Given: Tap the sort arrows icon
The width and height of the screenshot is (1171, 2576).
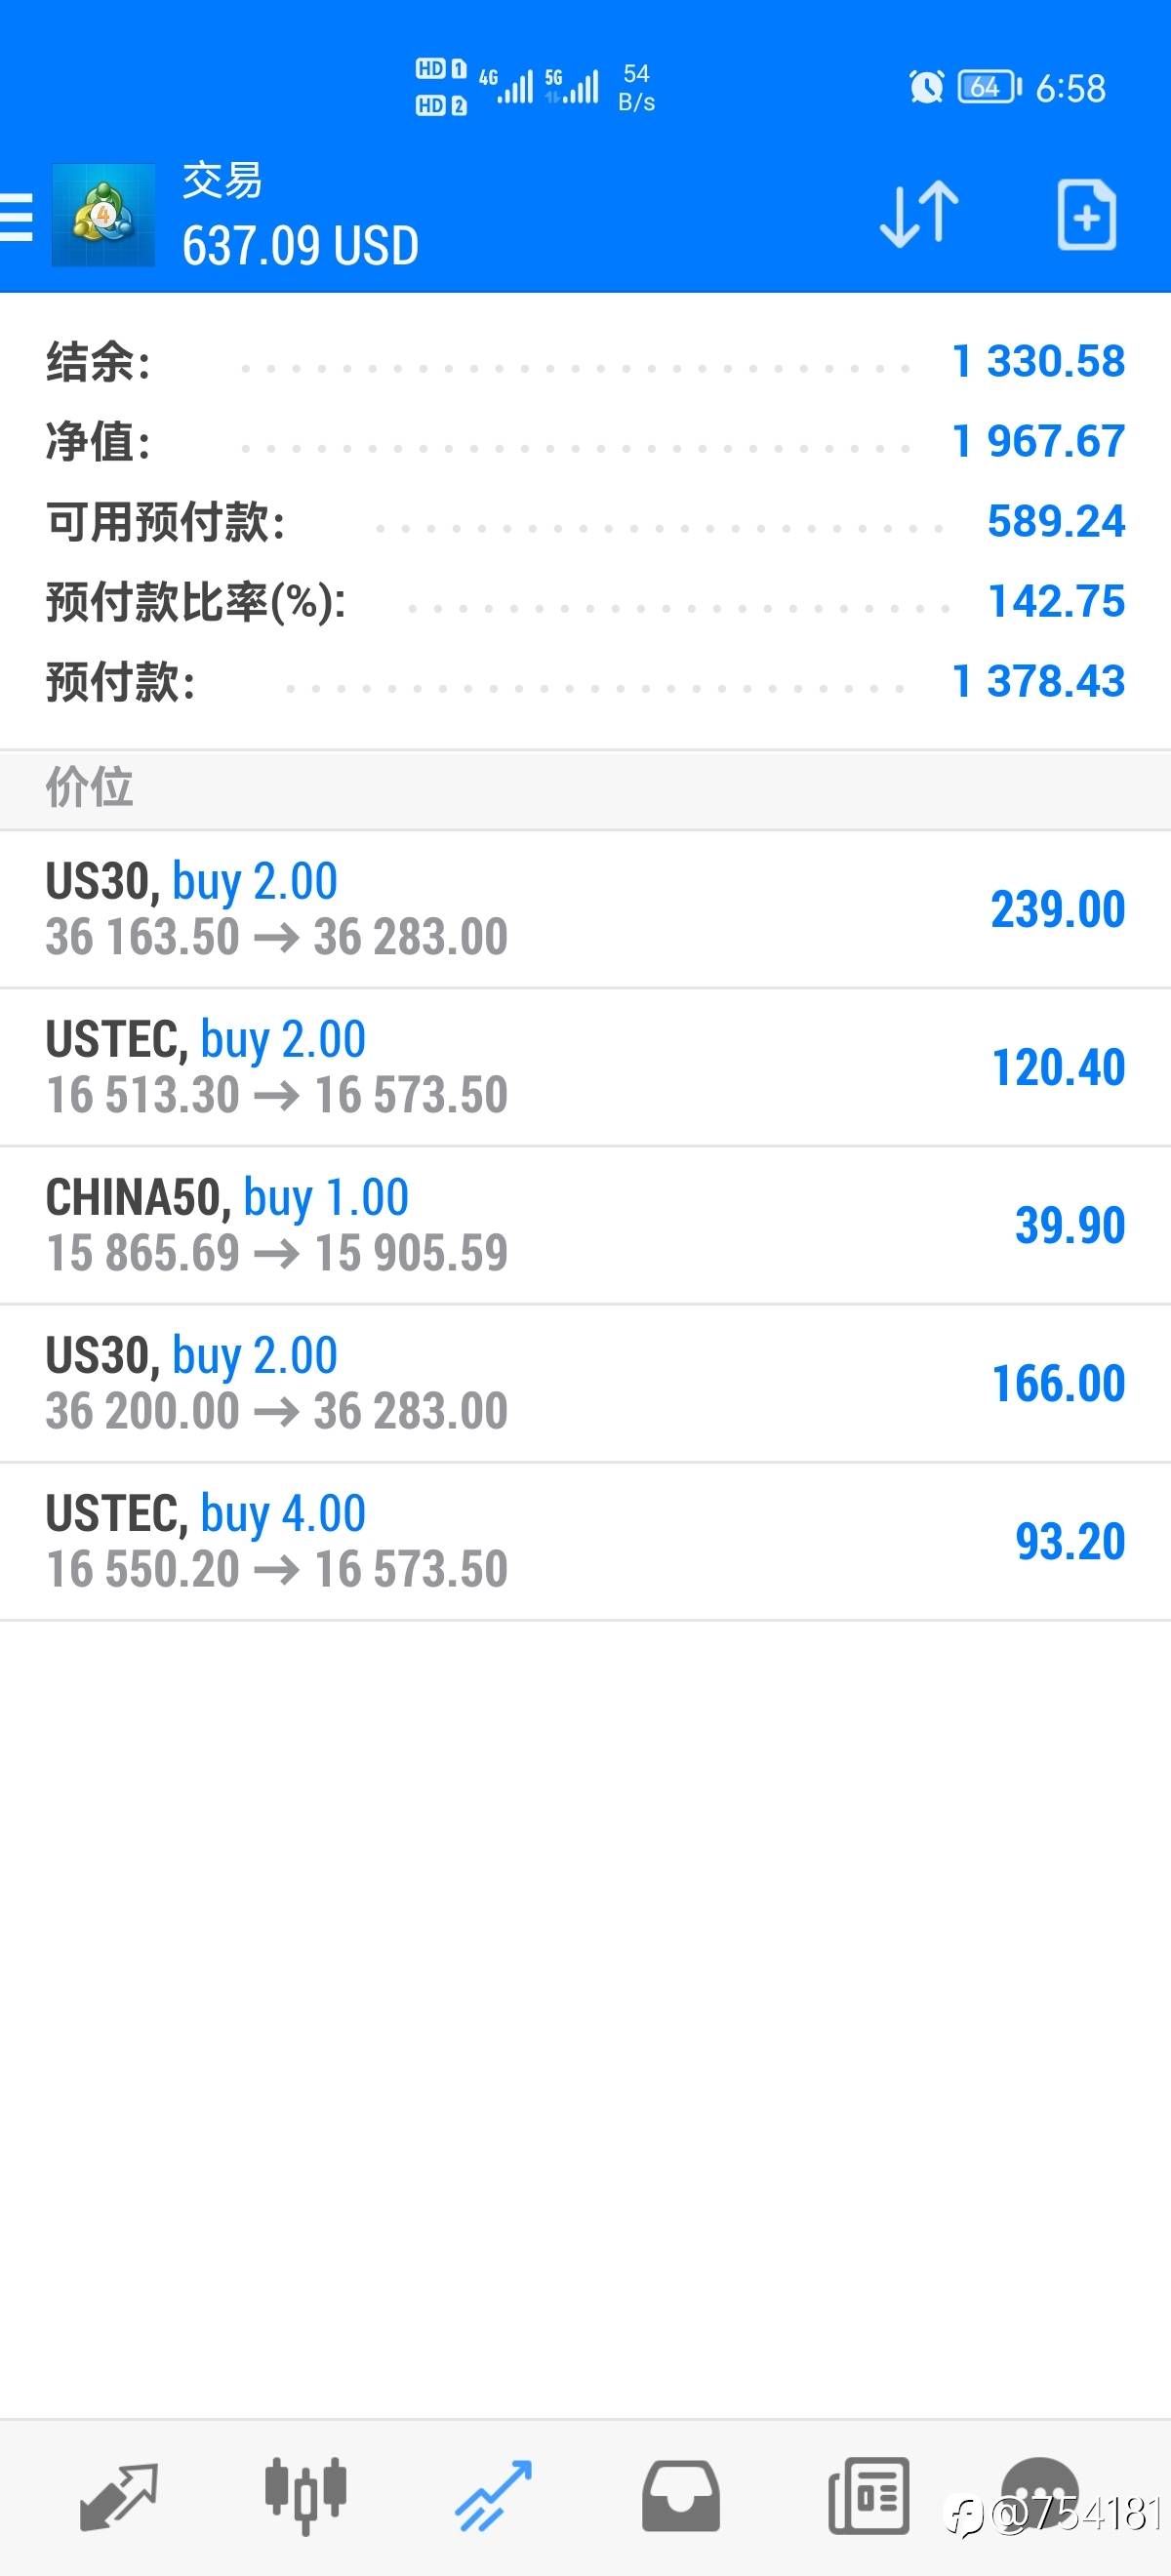Looking at the screenshot, I should coord(918,214).
